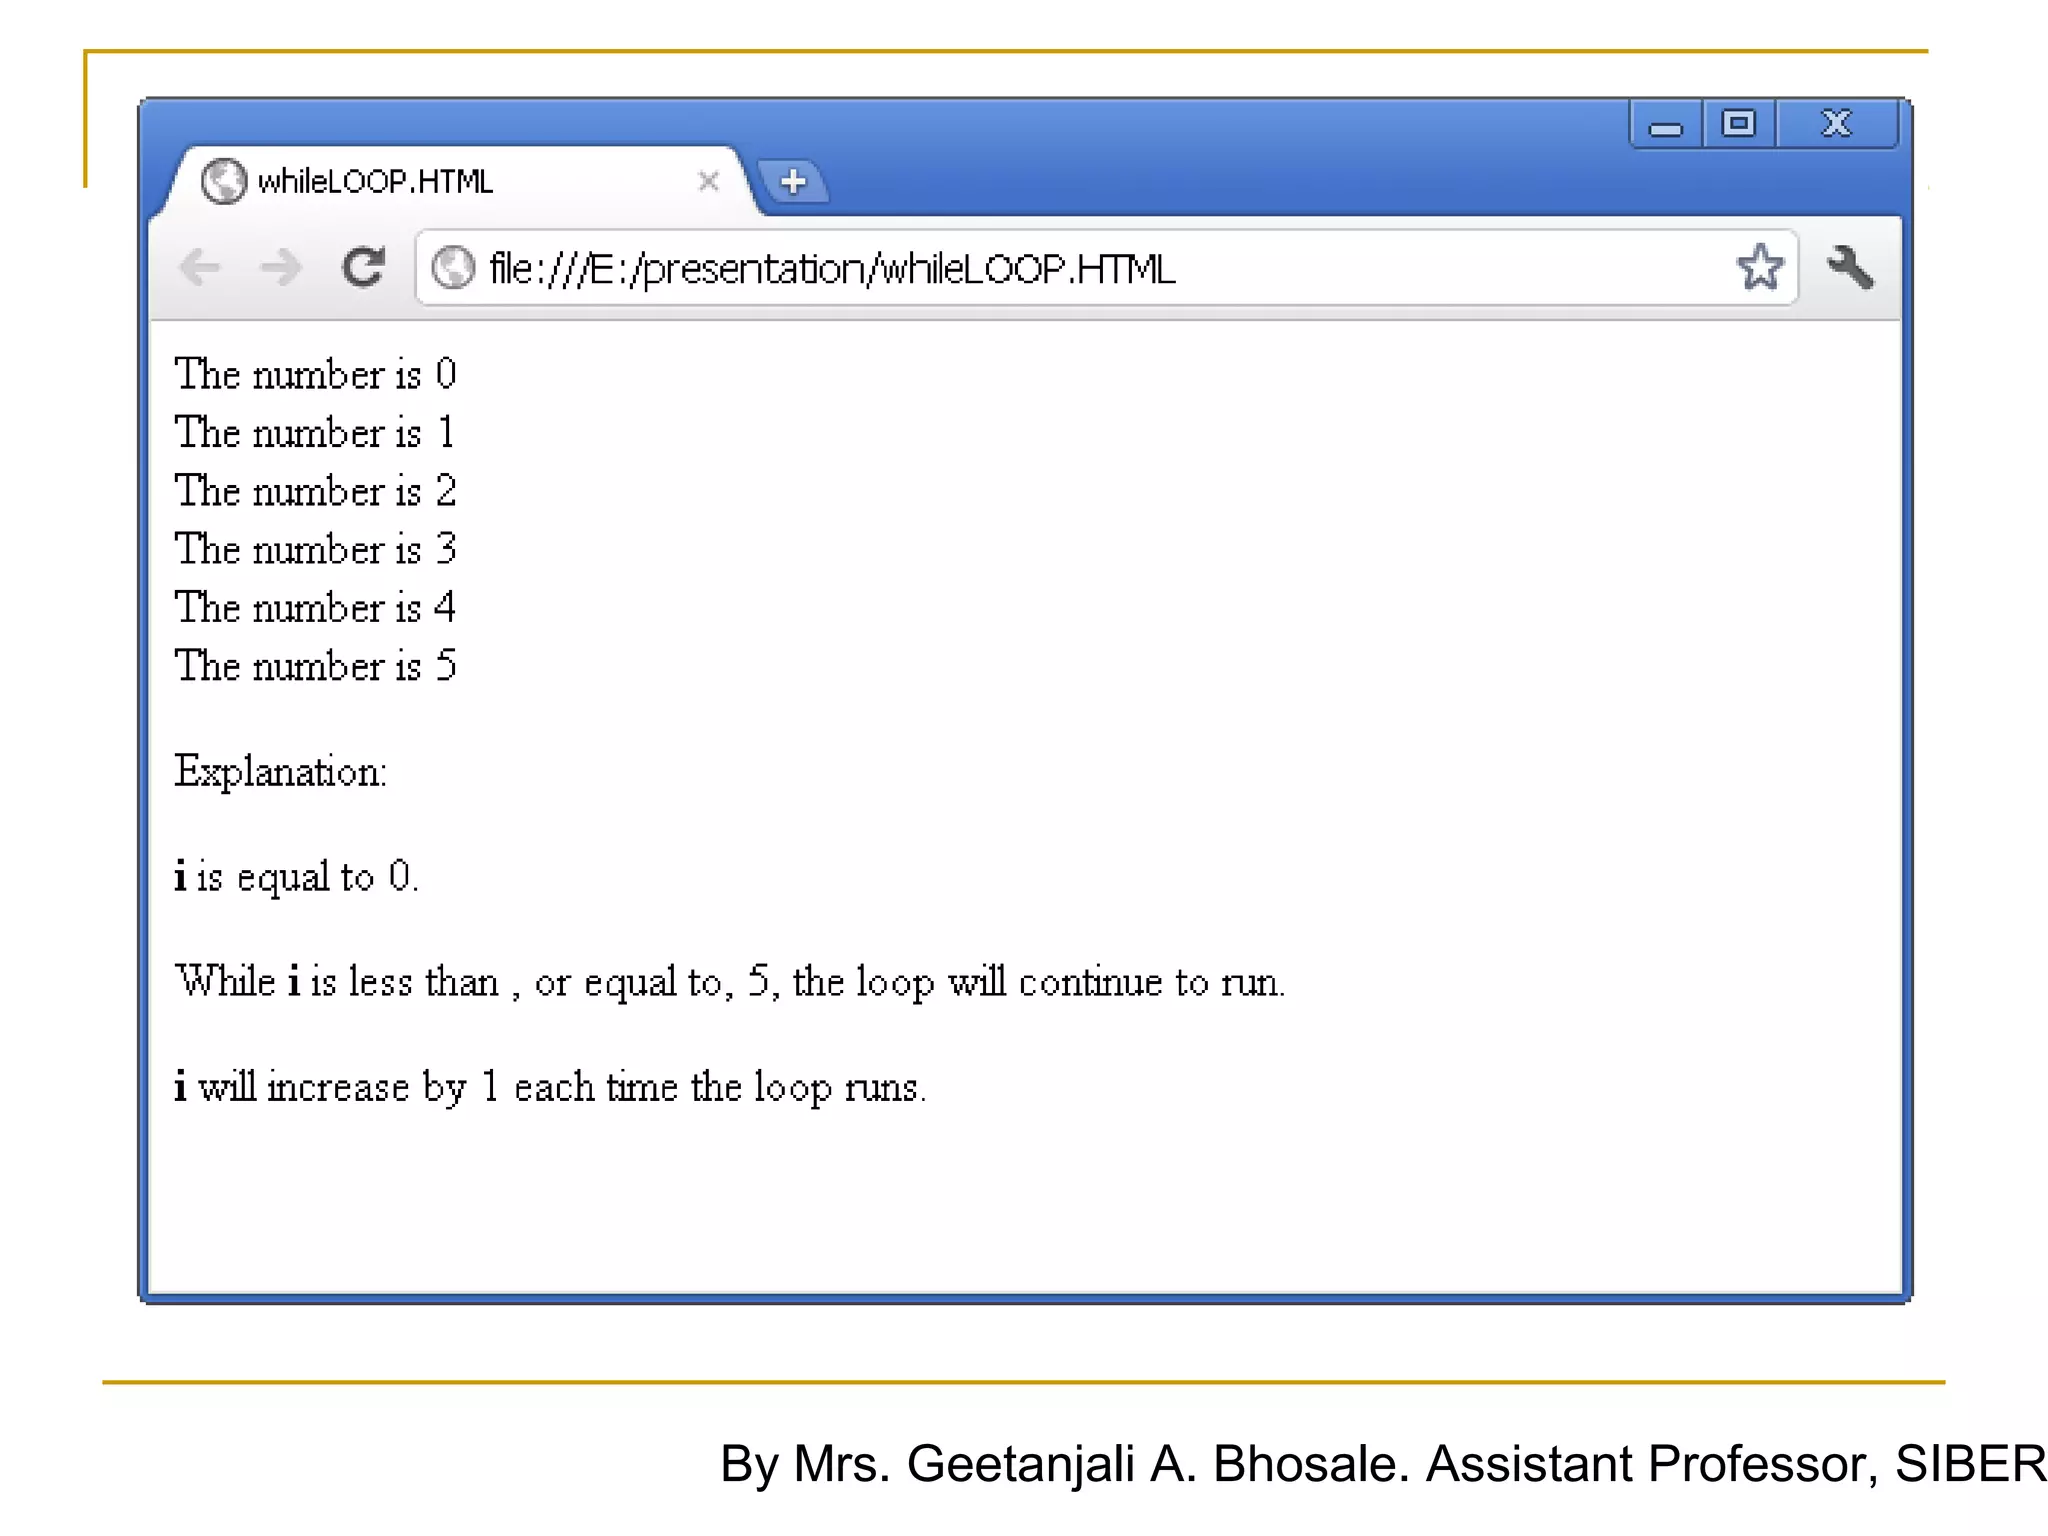Click the line "i is equal to 0."
Image resolution: width=2048 pixels, height=1536 pixels.
[296, 877]
